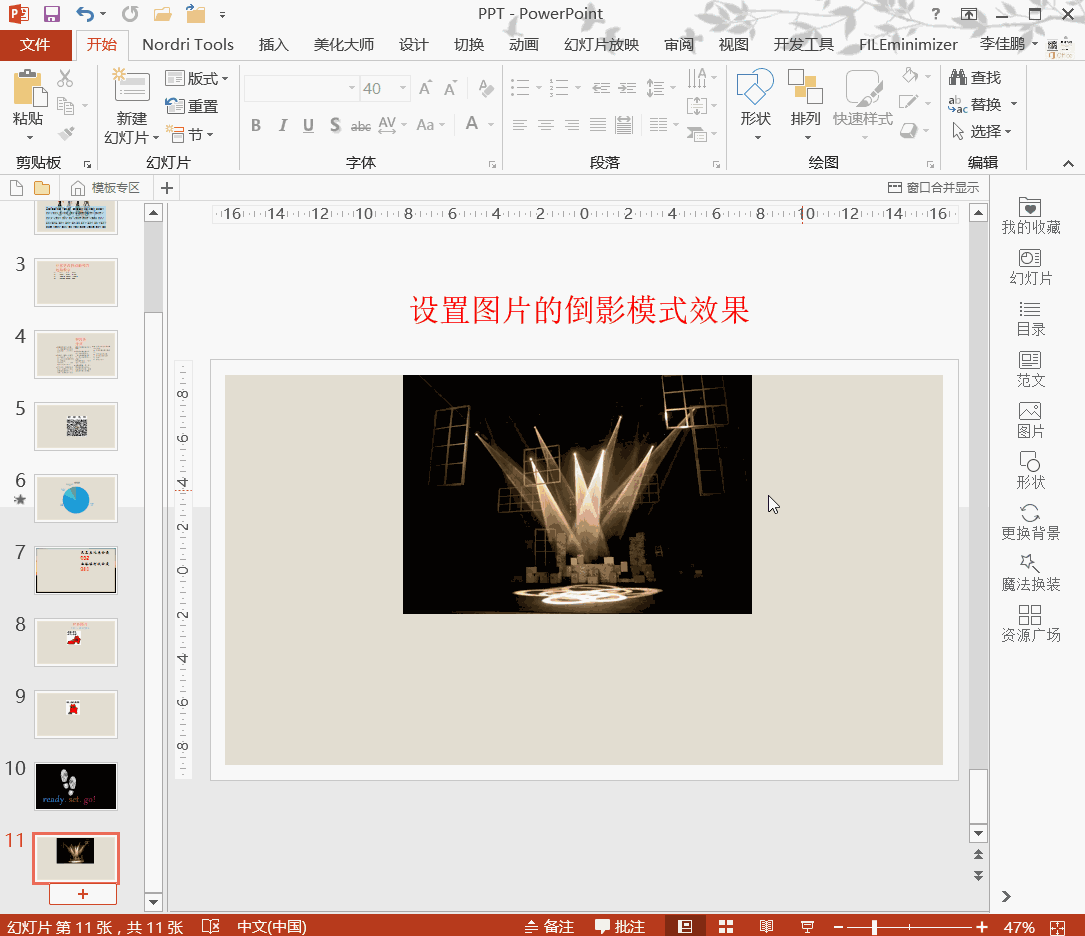Open the font name combo box
Image resolution: width=1085 pixels, height=936 pixels.
point(301,88)
